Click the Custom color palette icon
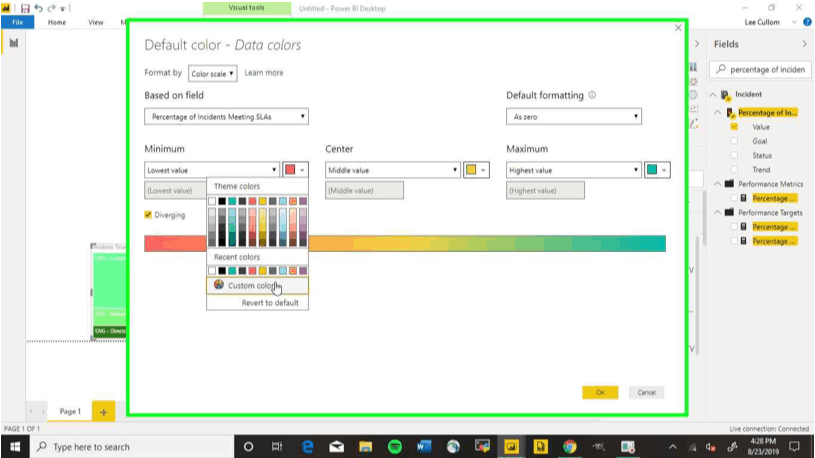Screen dimensions: 815x458 pyautogui.click(x=219, y=285)
